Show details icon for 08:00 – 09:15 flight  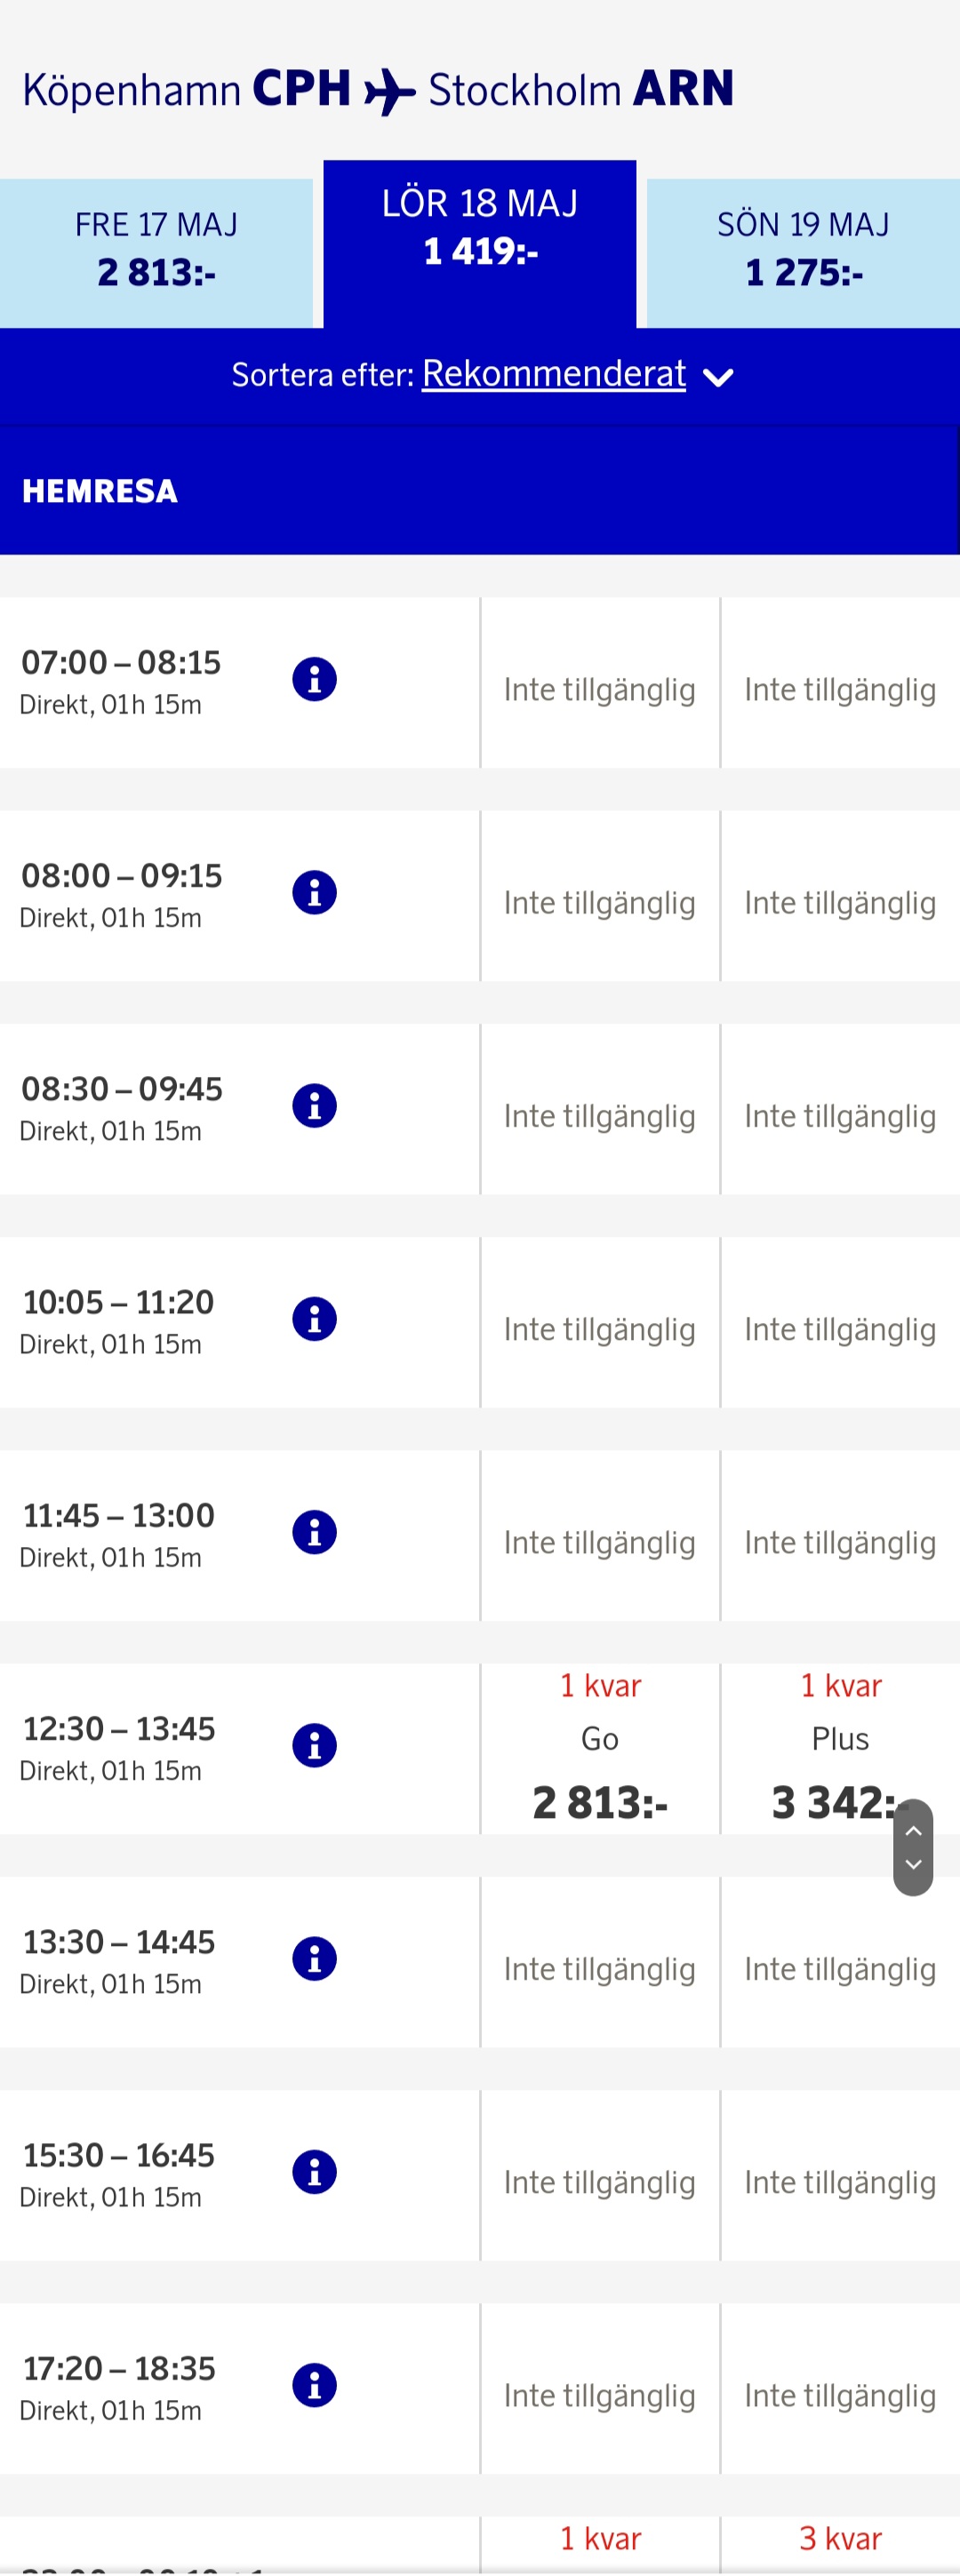(314, 893)
